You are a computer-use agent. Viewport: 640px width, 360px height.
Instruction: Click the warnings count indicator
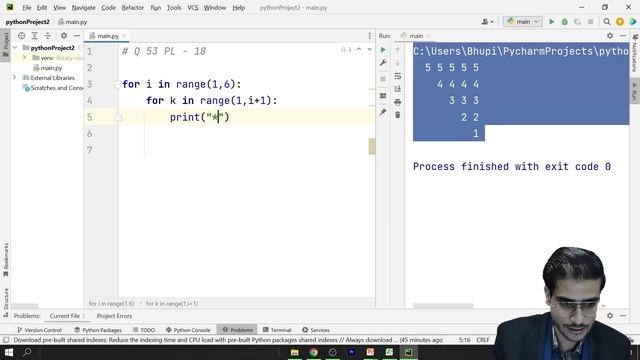346,49
